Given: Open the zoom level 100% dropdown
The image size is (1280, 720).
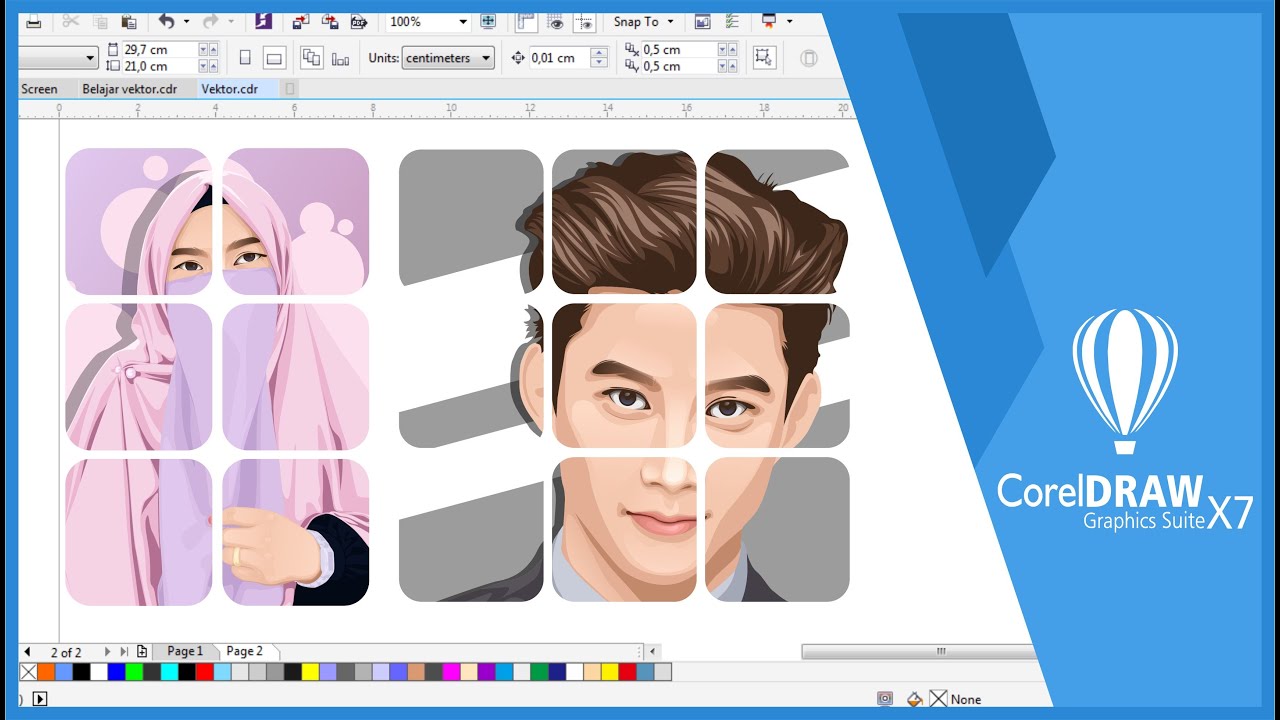Looking at the screenshot, I should [463, 21].
